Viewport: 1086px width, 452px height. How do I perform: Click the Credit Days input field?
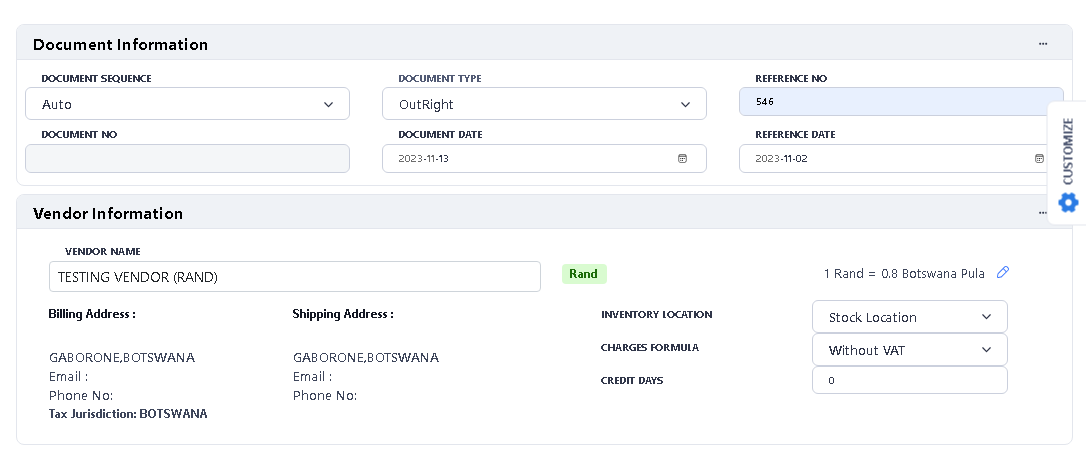point(909,381)
